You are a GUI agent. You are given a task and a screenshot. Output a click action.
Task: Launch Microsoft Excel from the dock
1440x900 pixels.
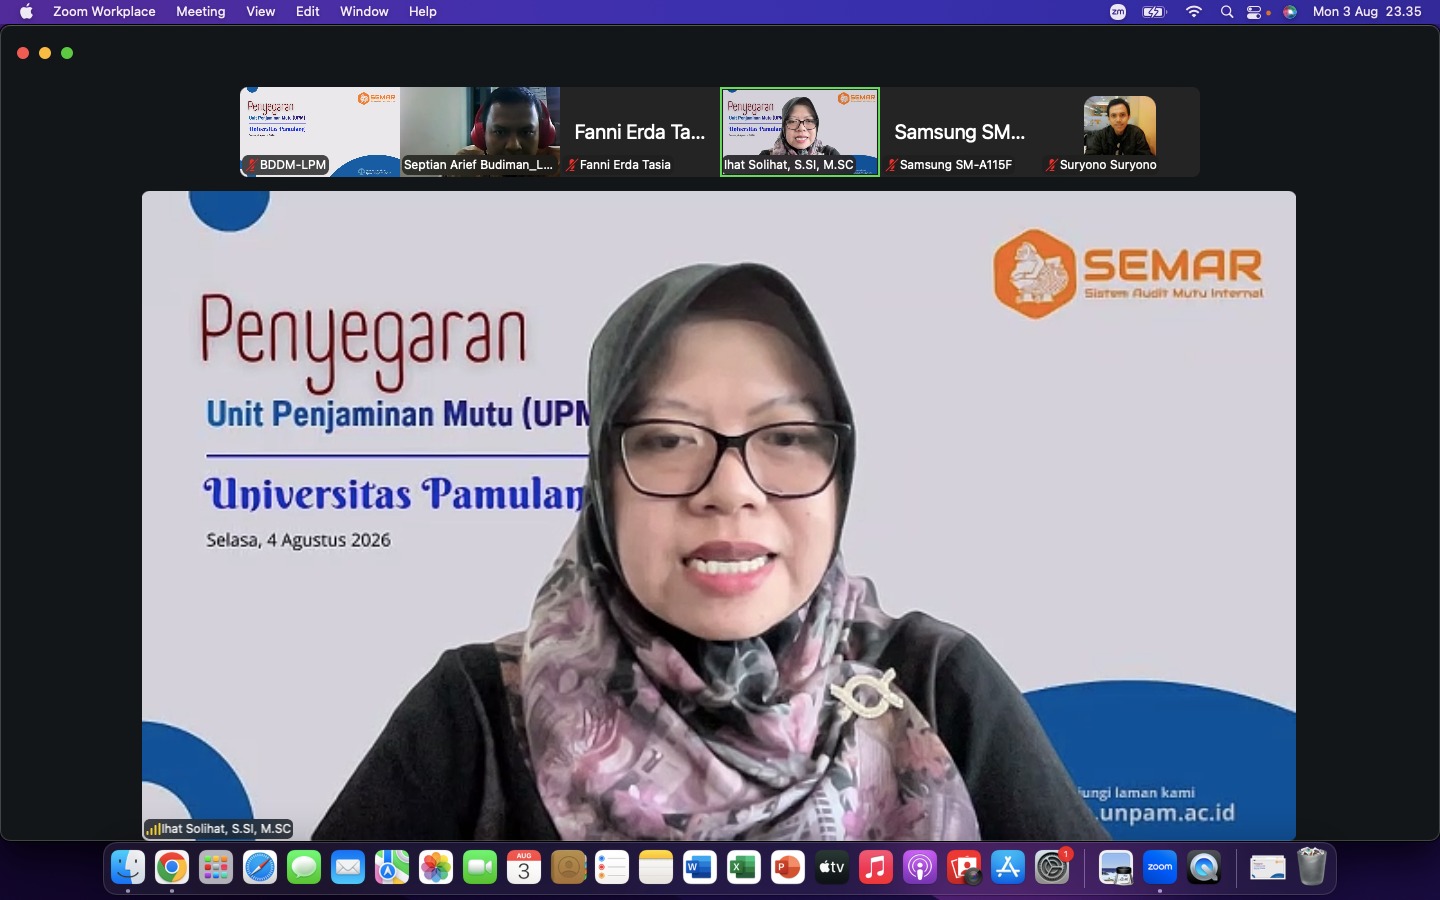pos(744,868)
